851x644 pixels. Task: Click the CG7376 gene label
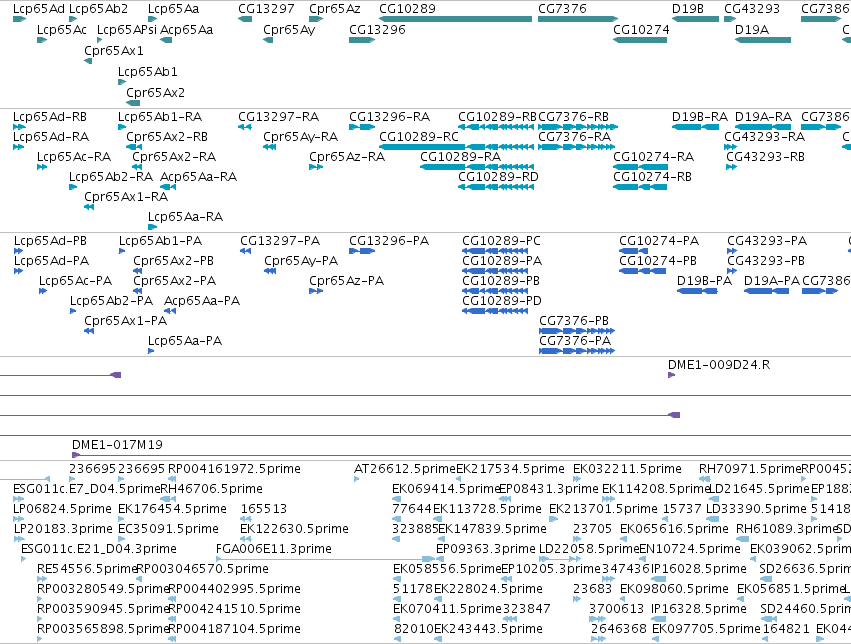[x=562, y=9]
